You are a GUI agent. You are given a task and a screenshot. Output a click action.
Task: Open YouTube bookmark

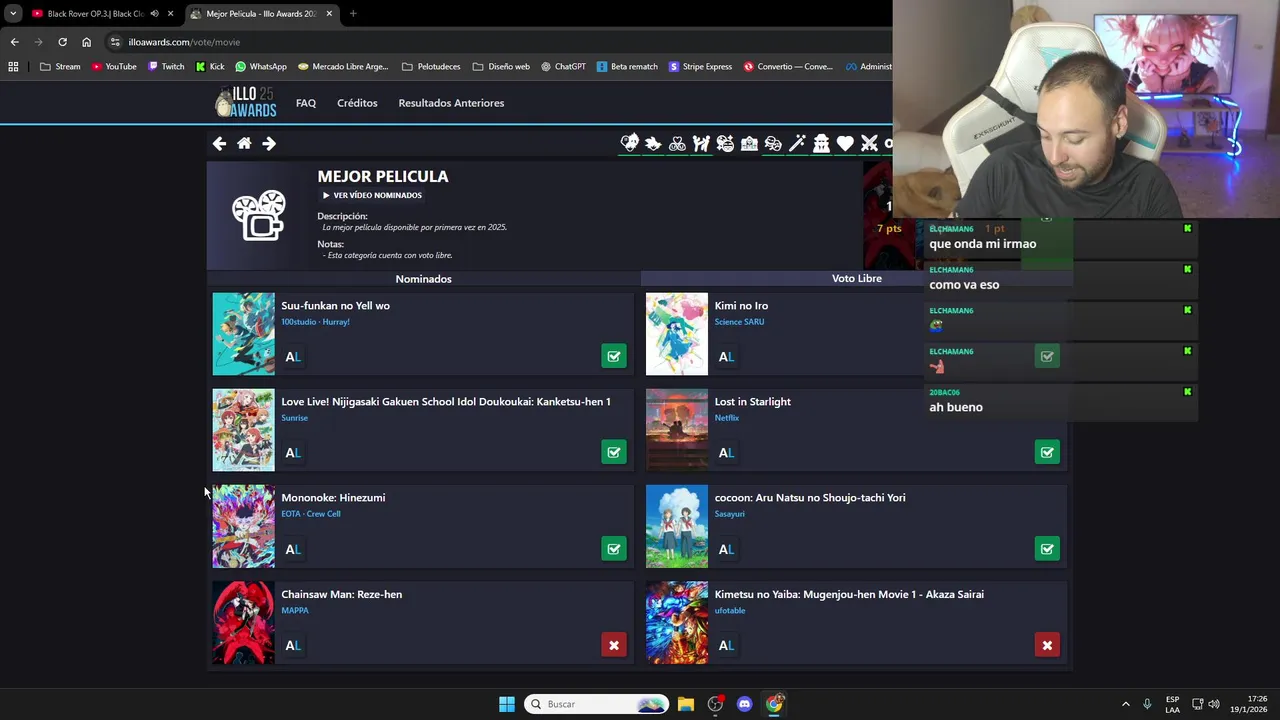(114, 67)
